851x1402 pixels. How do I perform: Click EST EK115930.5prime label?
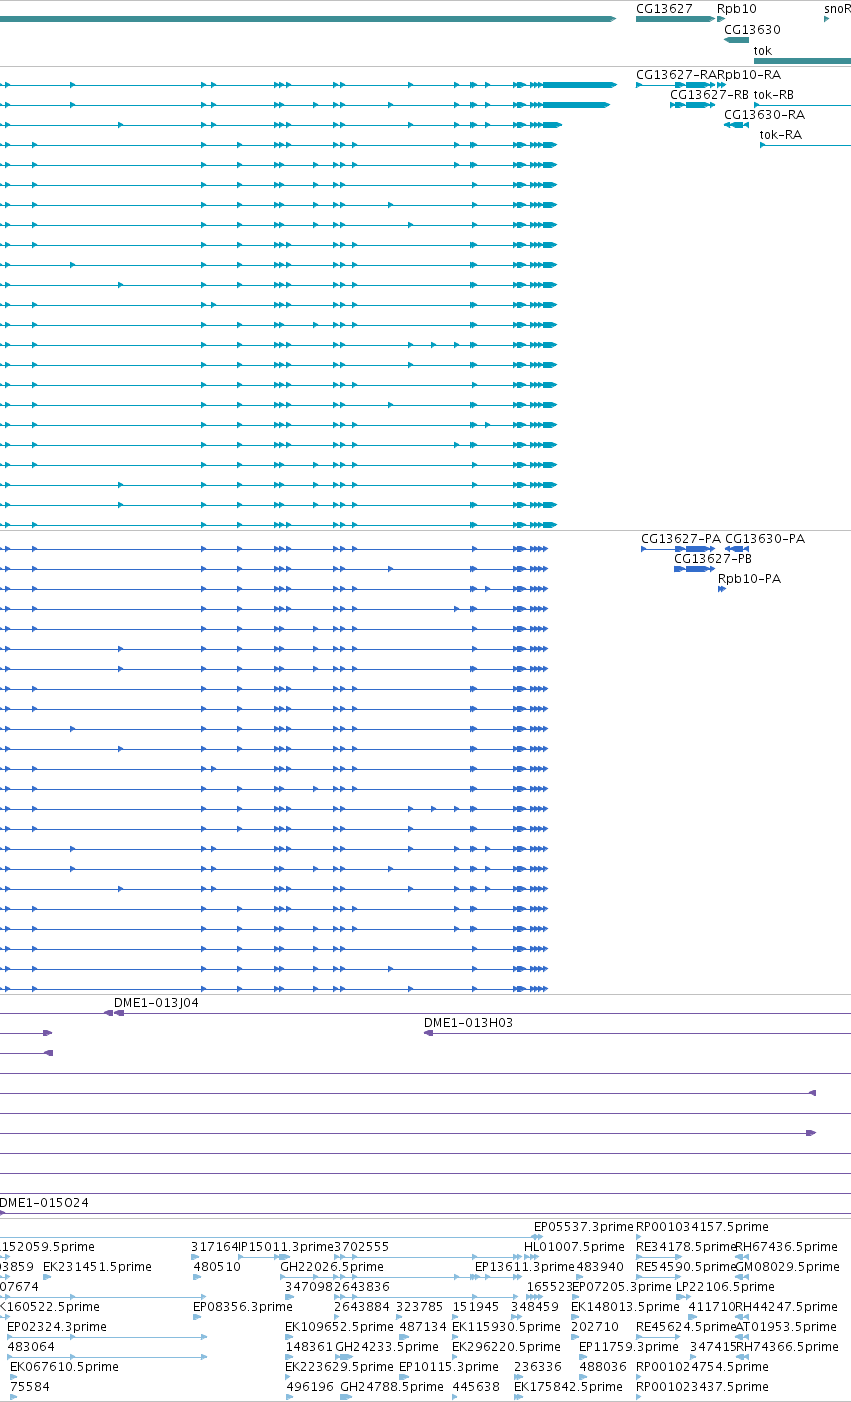pyautogui.click(x=506, y=1327)
